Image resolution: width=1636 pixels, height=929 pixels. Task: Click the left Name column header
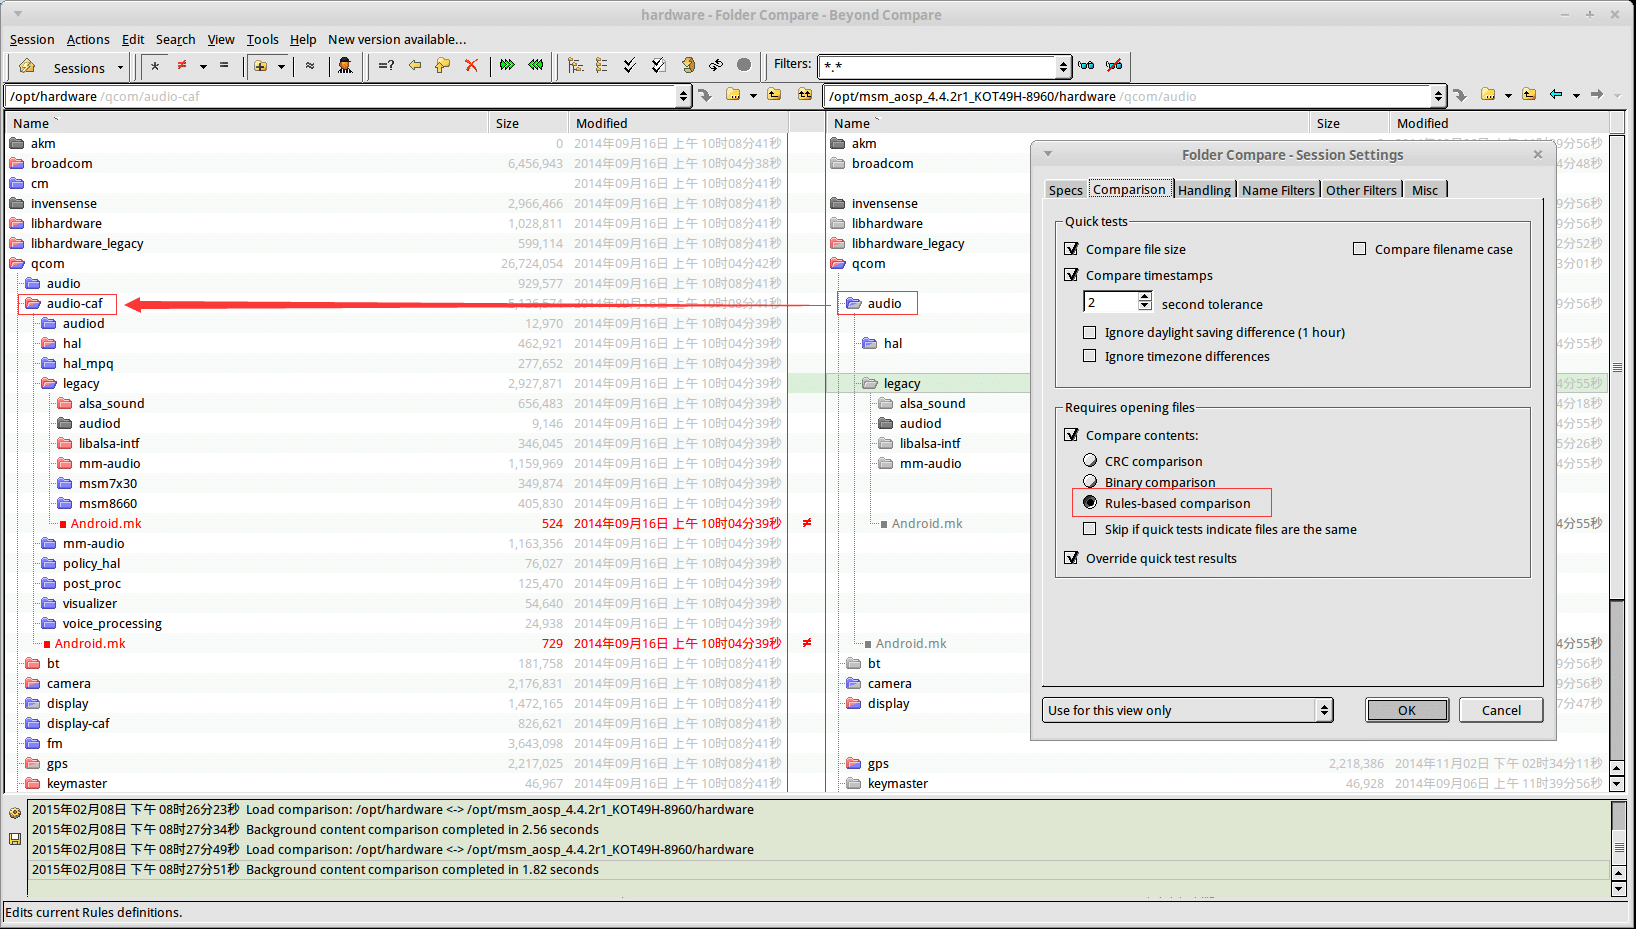(x=248, y=123)
